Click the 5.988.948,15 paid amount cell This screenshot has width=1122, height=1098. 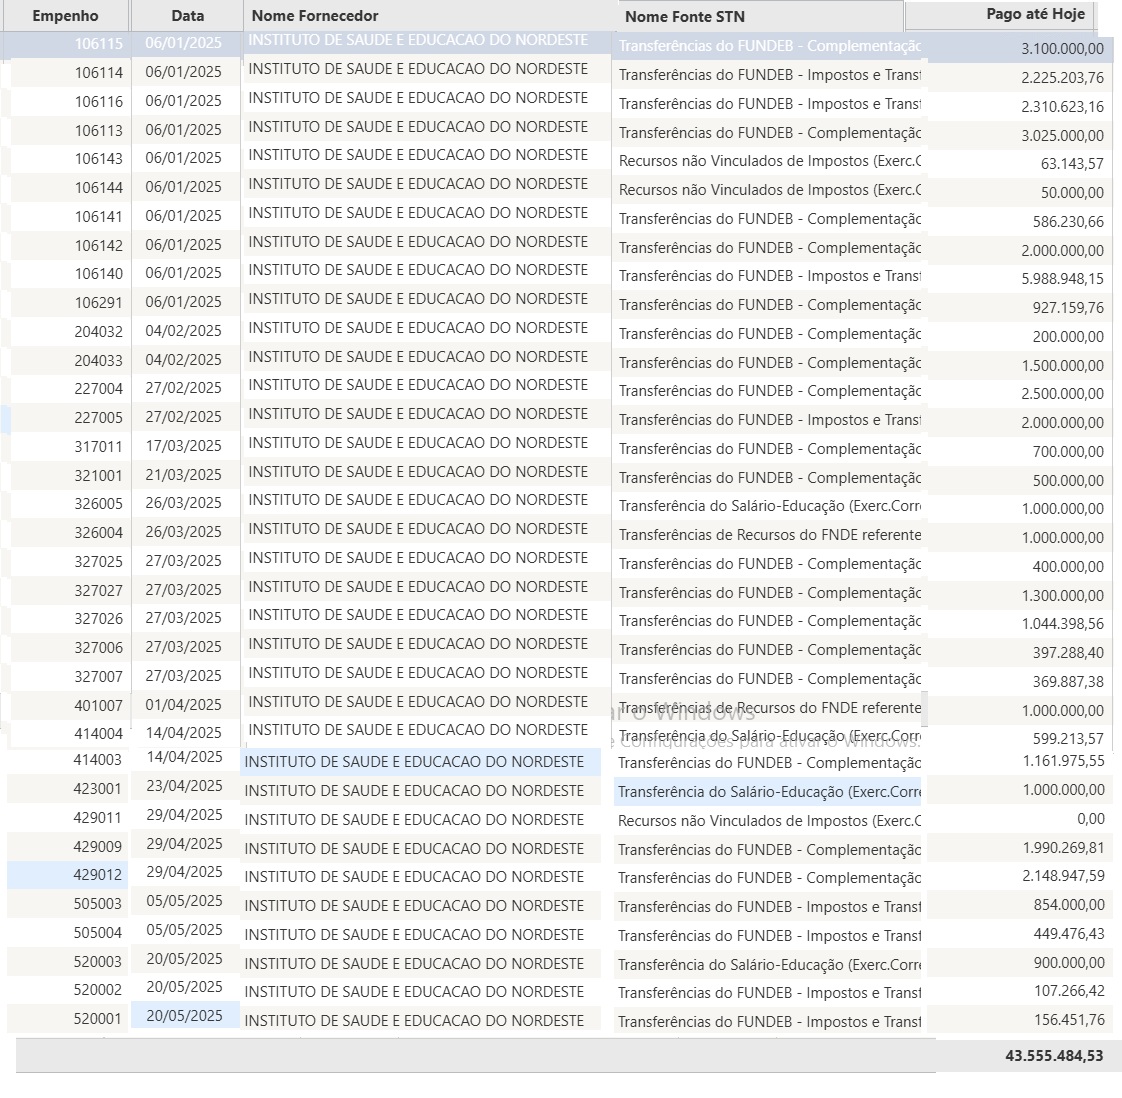click(x=1062, y=279)
